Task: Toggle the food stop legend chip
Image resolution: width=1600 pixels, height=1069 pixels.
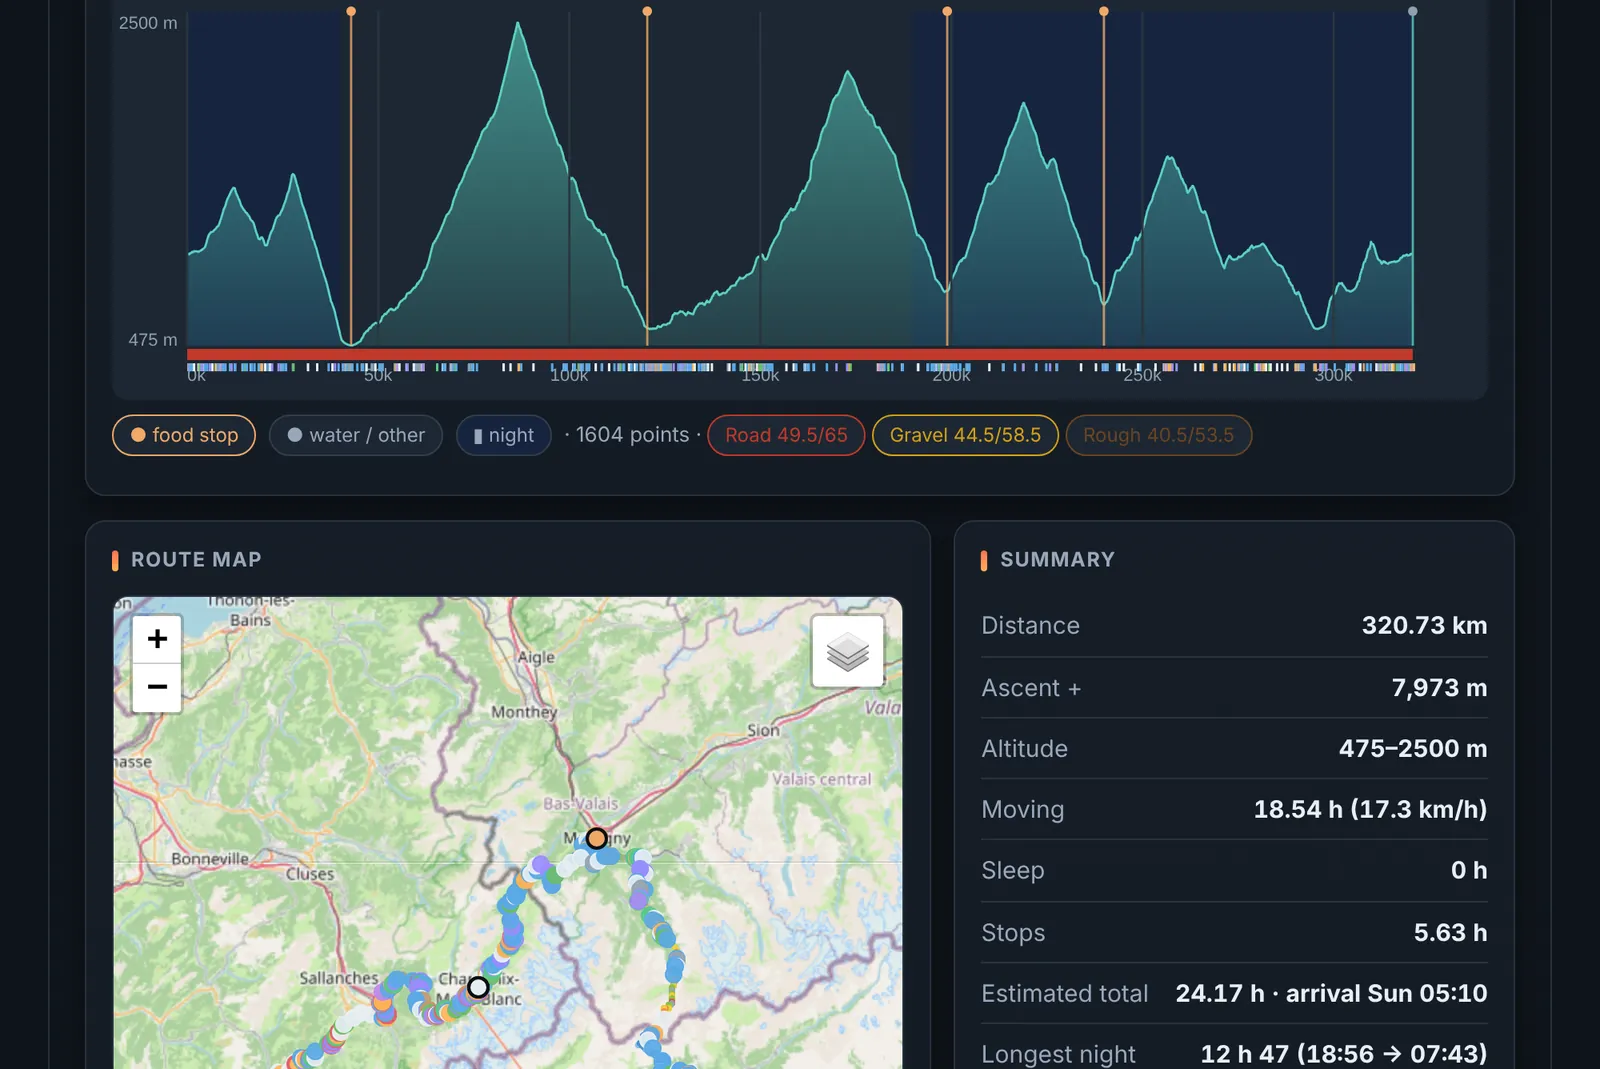Action: pyautogui.click(x=184, y=435)
